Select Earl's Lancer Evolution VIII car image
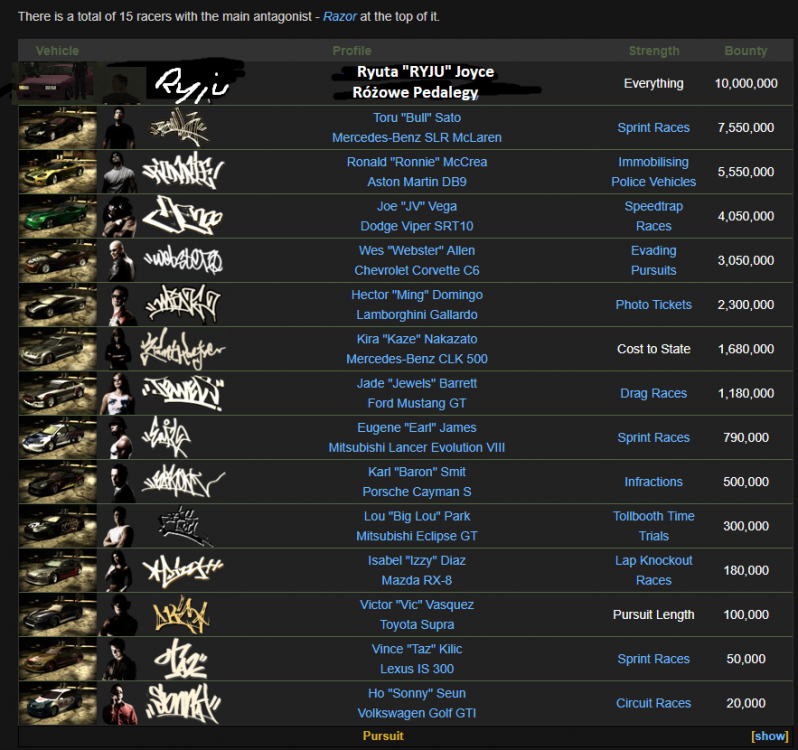The image size is (798, 750). 58,438
